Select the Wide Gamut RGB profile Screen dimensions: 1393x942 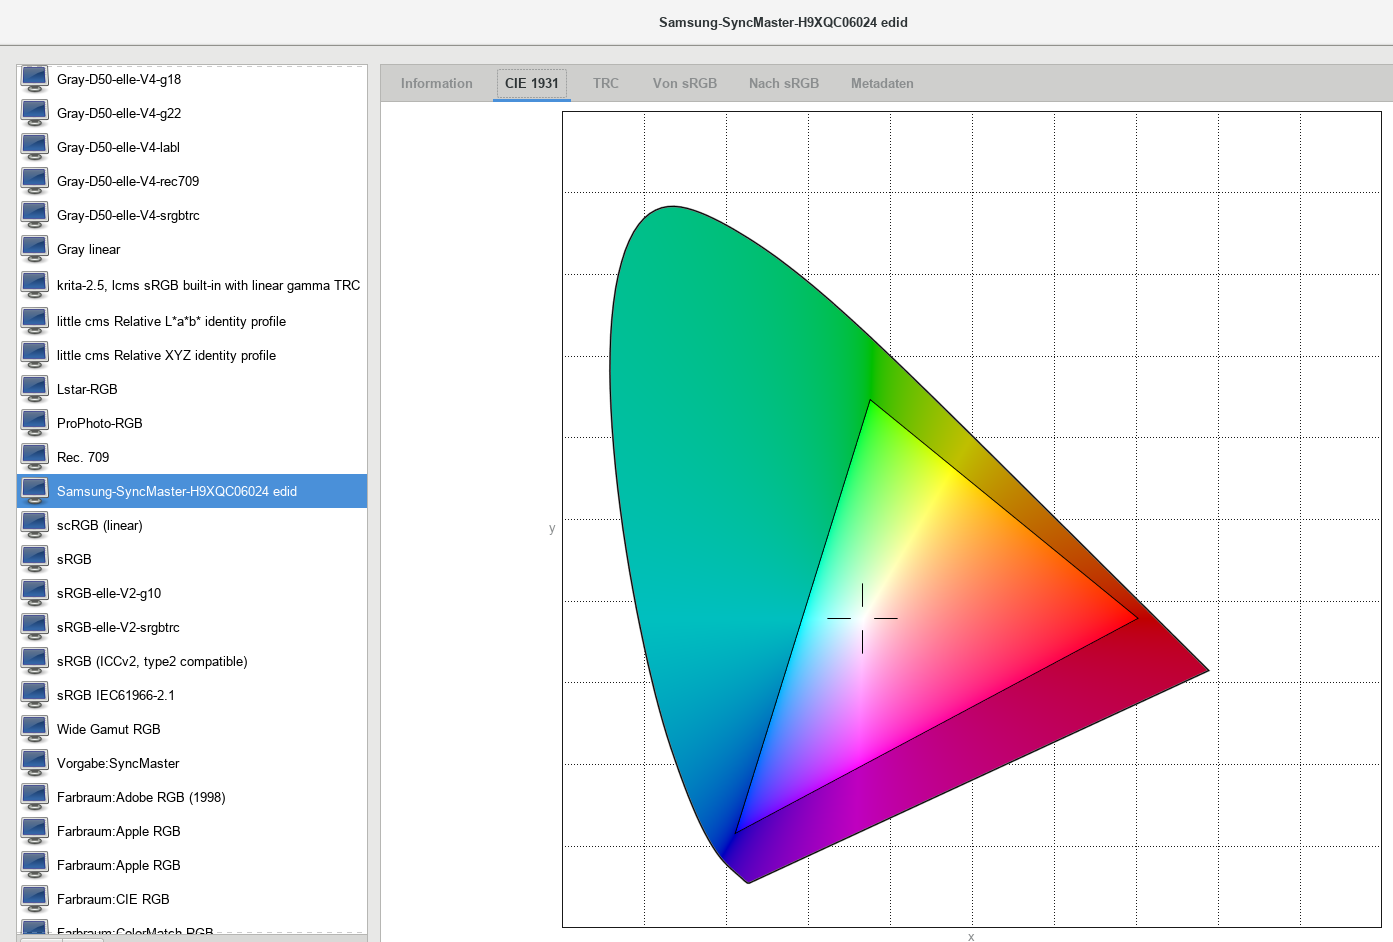(192, 729)
